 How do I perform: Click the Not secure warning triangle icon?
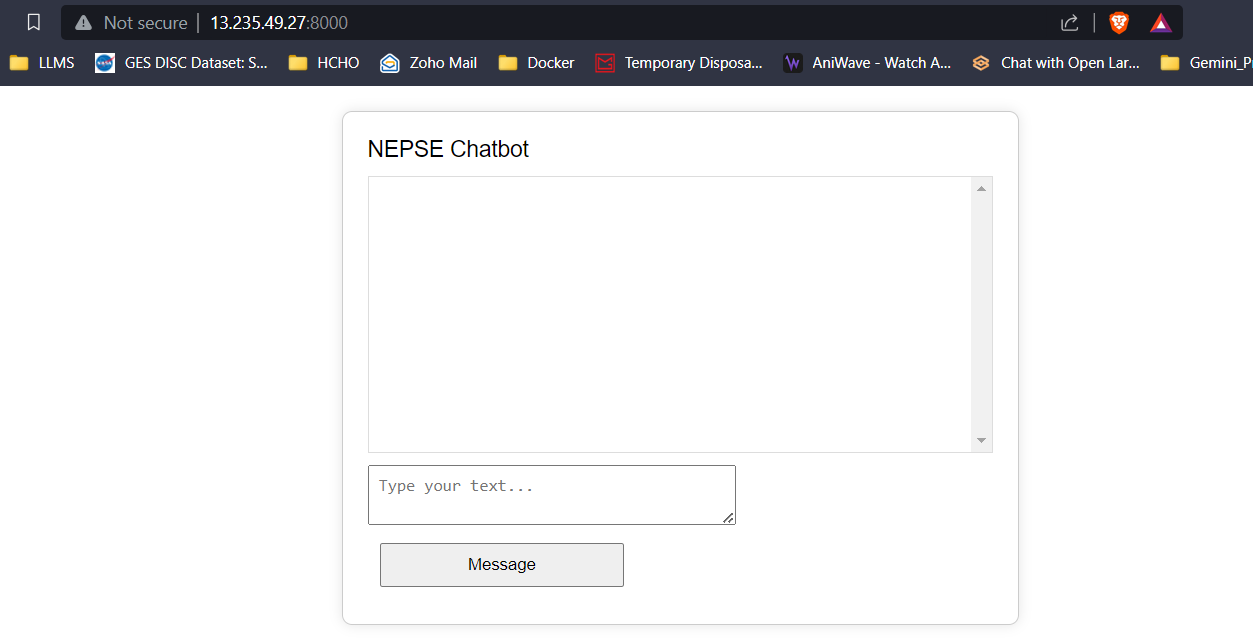click(83, 22)
